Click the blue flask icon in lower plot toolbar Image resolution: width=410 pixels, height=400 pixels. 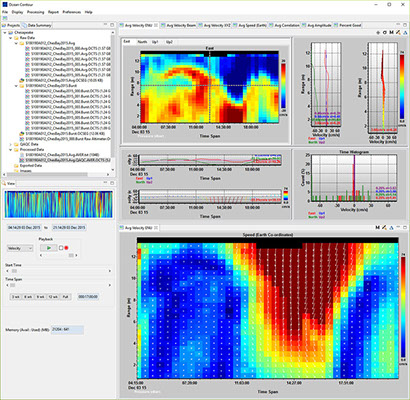[392, 228]
